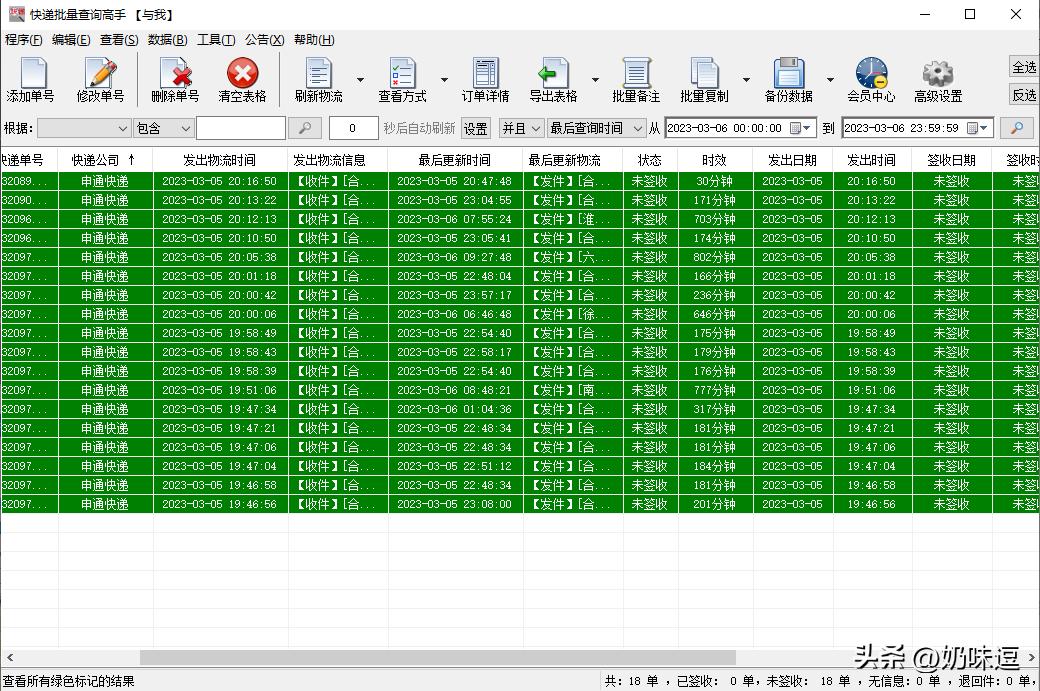The height and width of the screenshot is (691, 1040).
Task: Click the 批量备注 batch notes icon
Action: pos(636,80)
